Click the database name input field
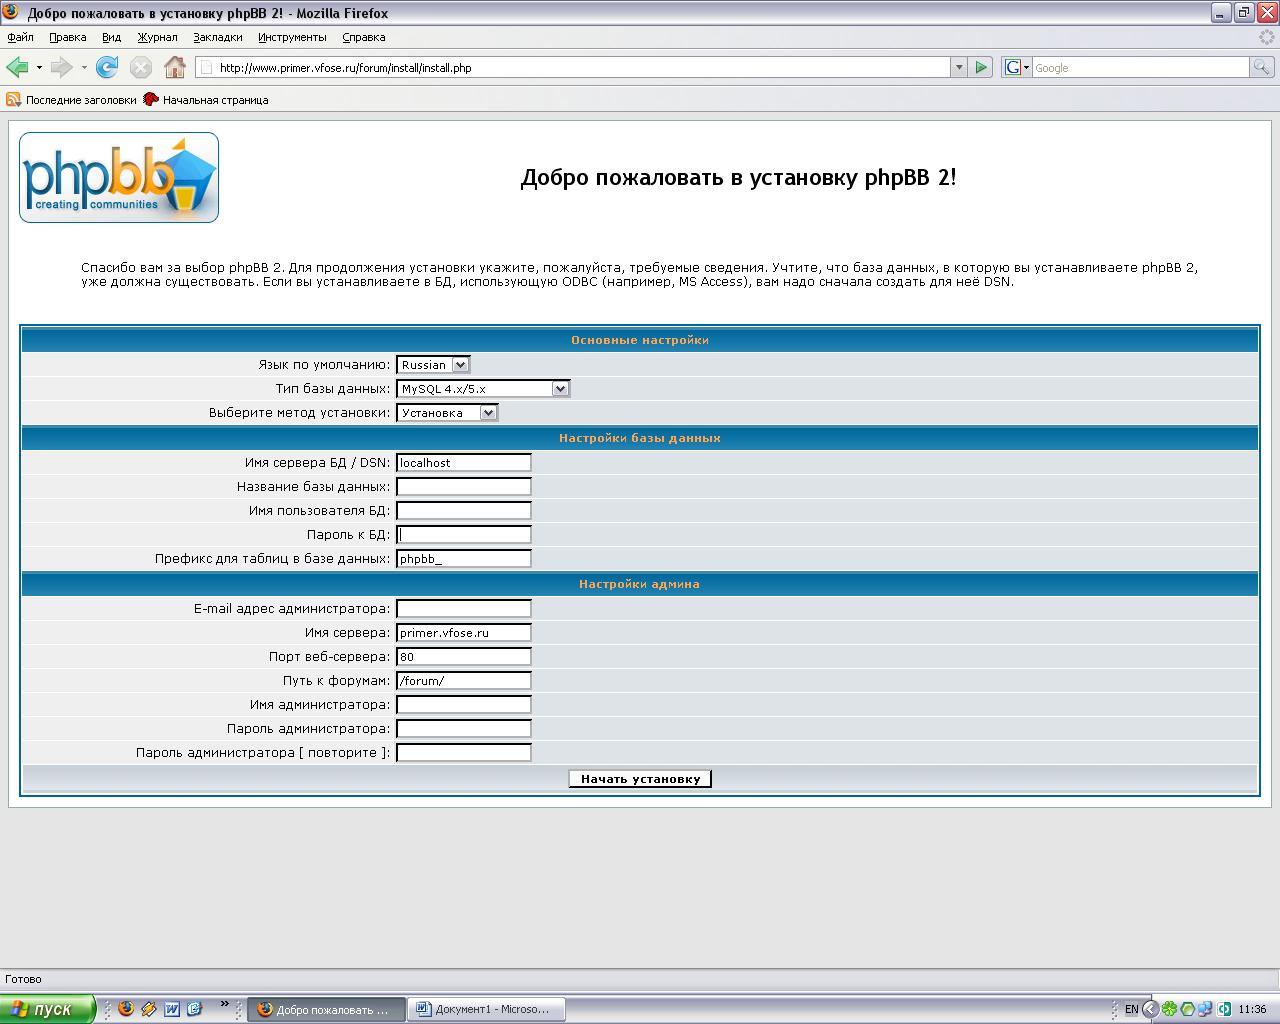1280x1024 pixels. pyautogui.click(x=463, y=487)
